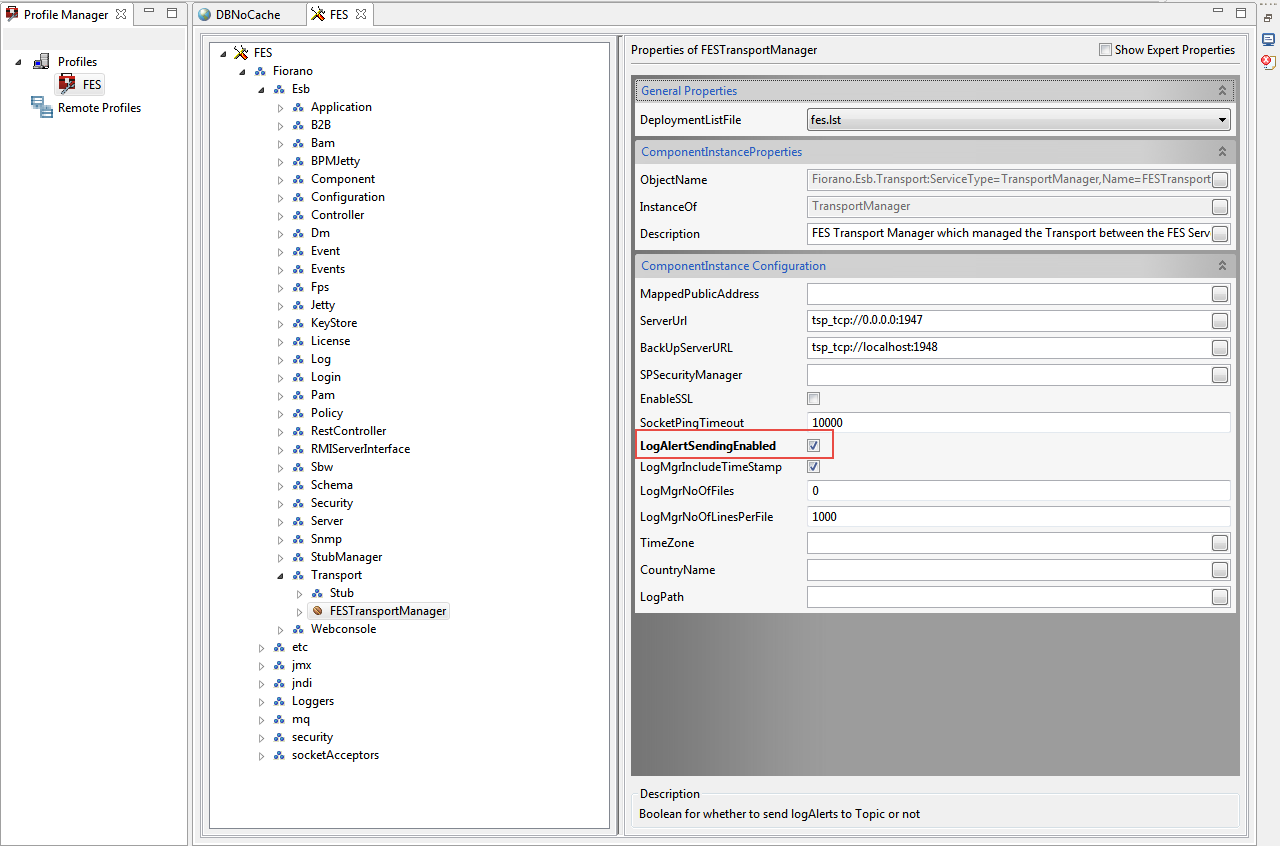The height and width of the screenshot is (846, 1280).
Task: Expand the Webconsole tree node
Action: pos(280,629)
